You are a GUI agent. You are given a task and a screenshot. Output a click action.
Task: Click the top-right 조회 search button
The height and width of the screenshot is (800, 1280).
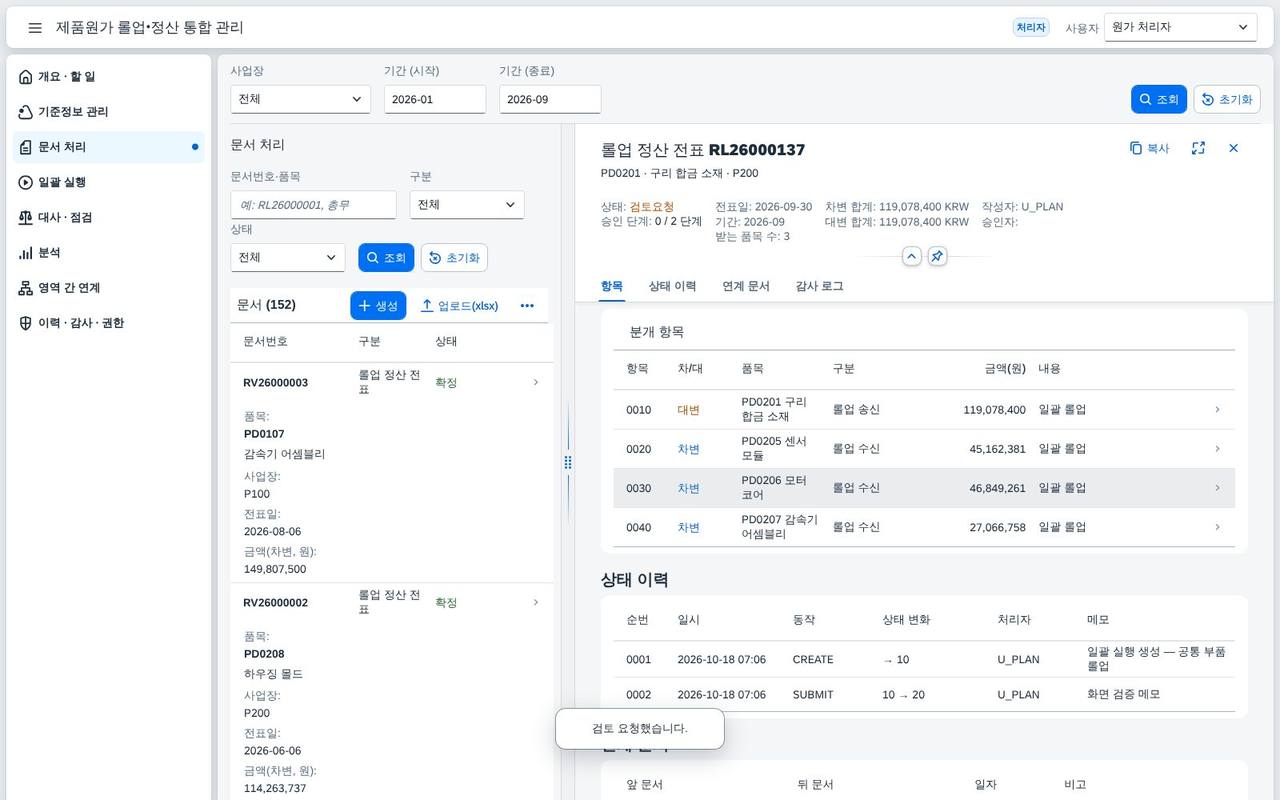point(1159,99)
